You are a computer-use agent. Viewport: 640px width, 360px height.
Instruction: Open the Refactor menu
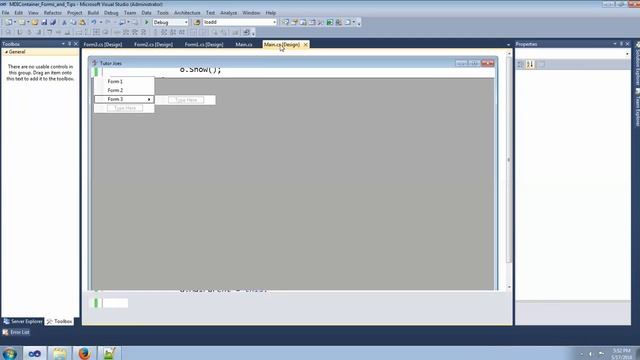click(x=53, y=13)
